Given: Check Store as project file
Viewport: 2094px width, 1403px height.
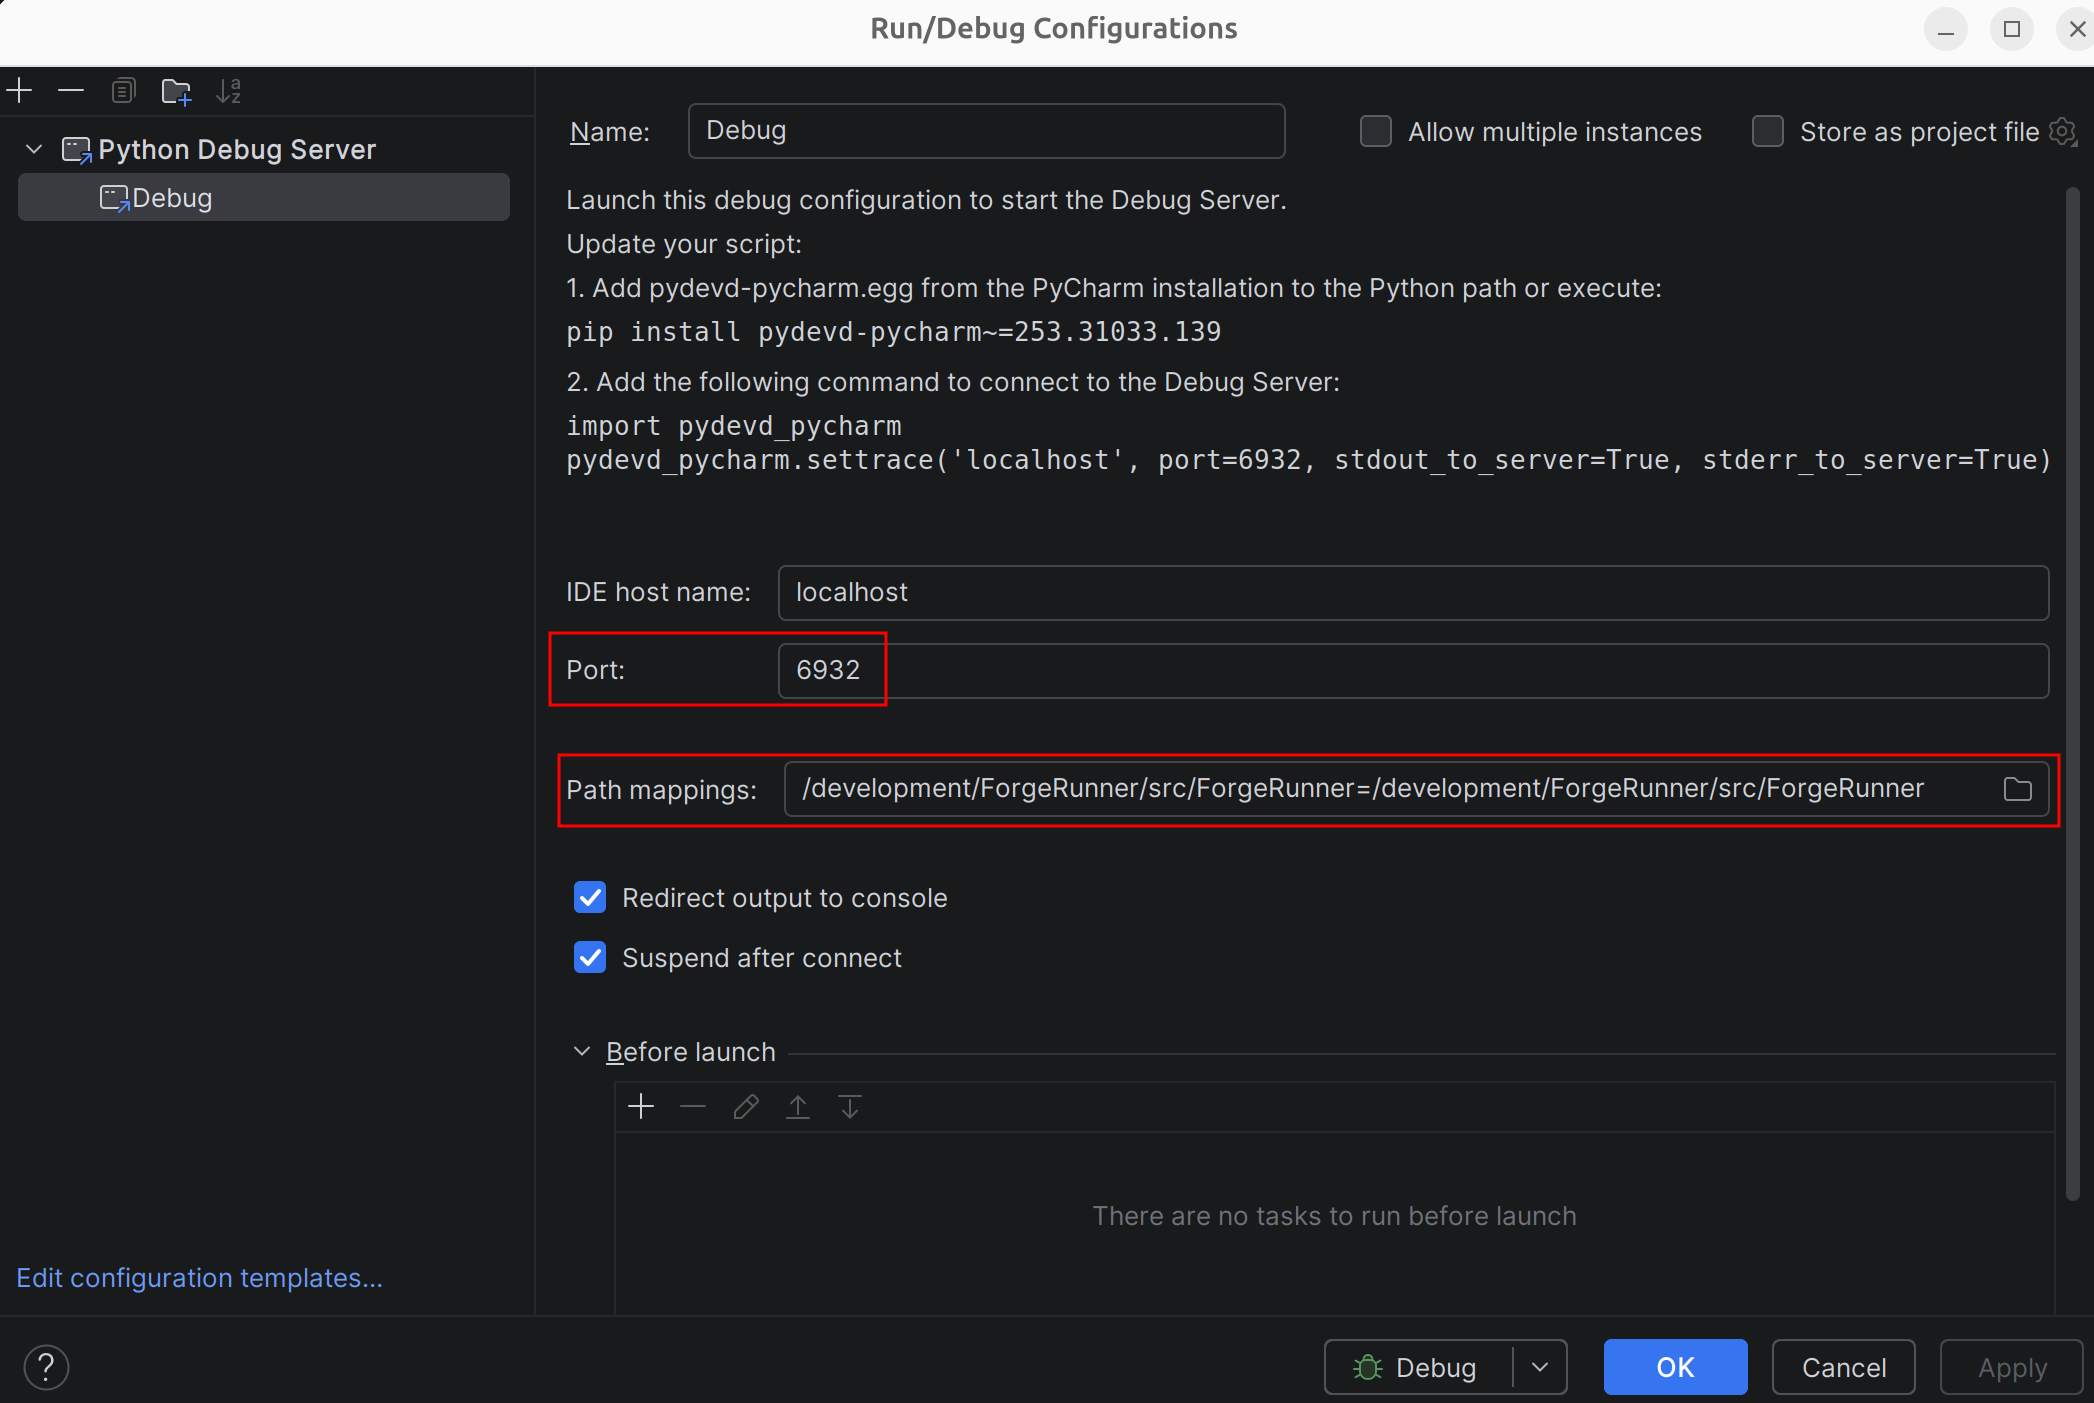Looking at the screenshot, I should [x=1768, y=132].
